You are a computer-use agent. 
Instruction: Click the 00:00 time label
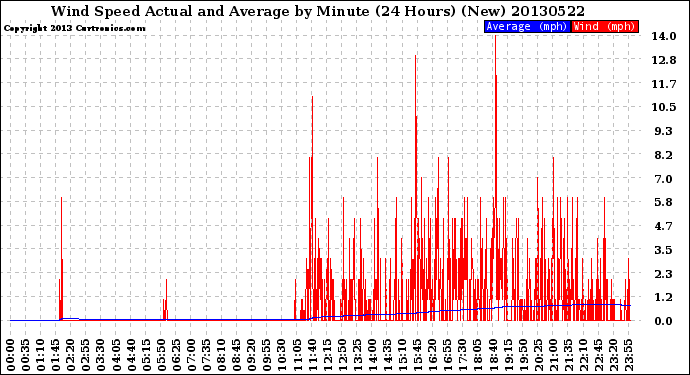[x=11, y=355]
